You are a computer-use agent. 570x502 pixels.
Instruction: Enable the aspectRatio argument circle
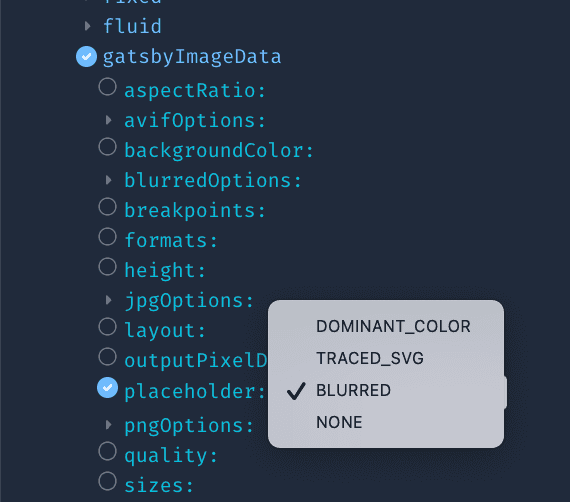point(108,87)
